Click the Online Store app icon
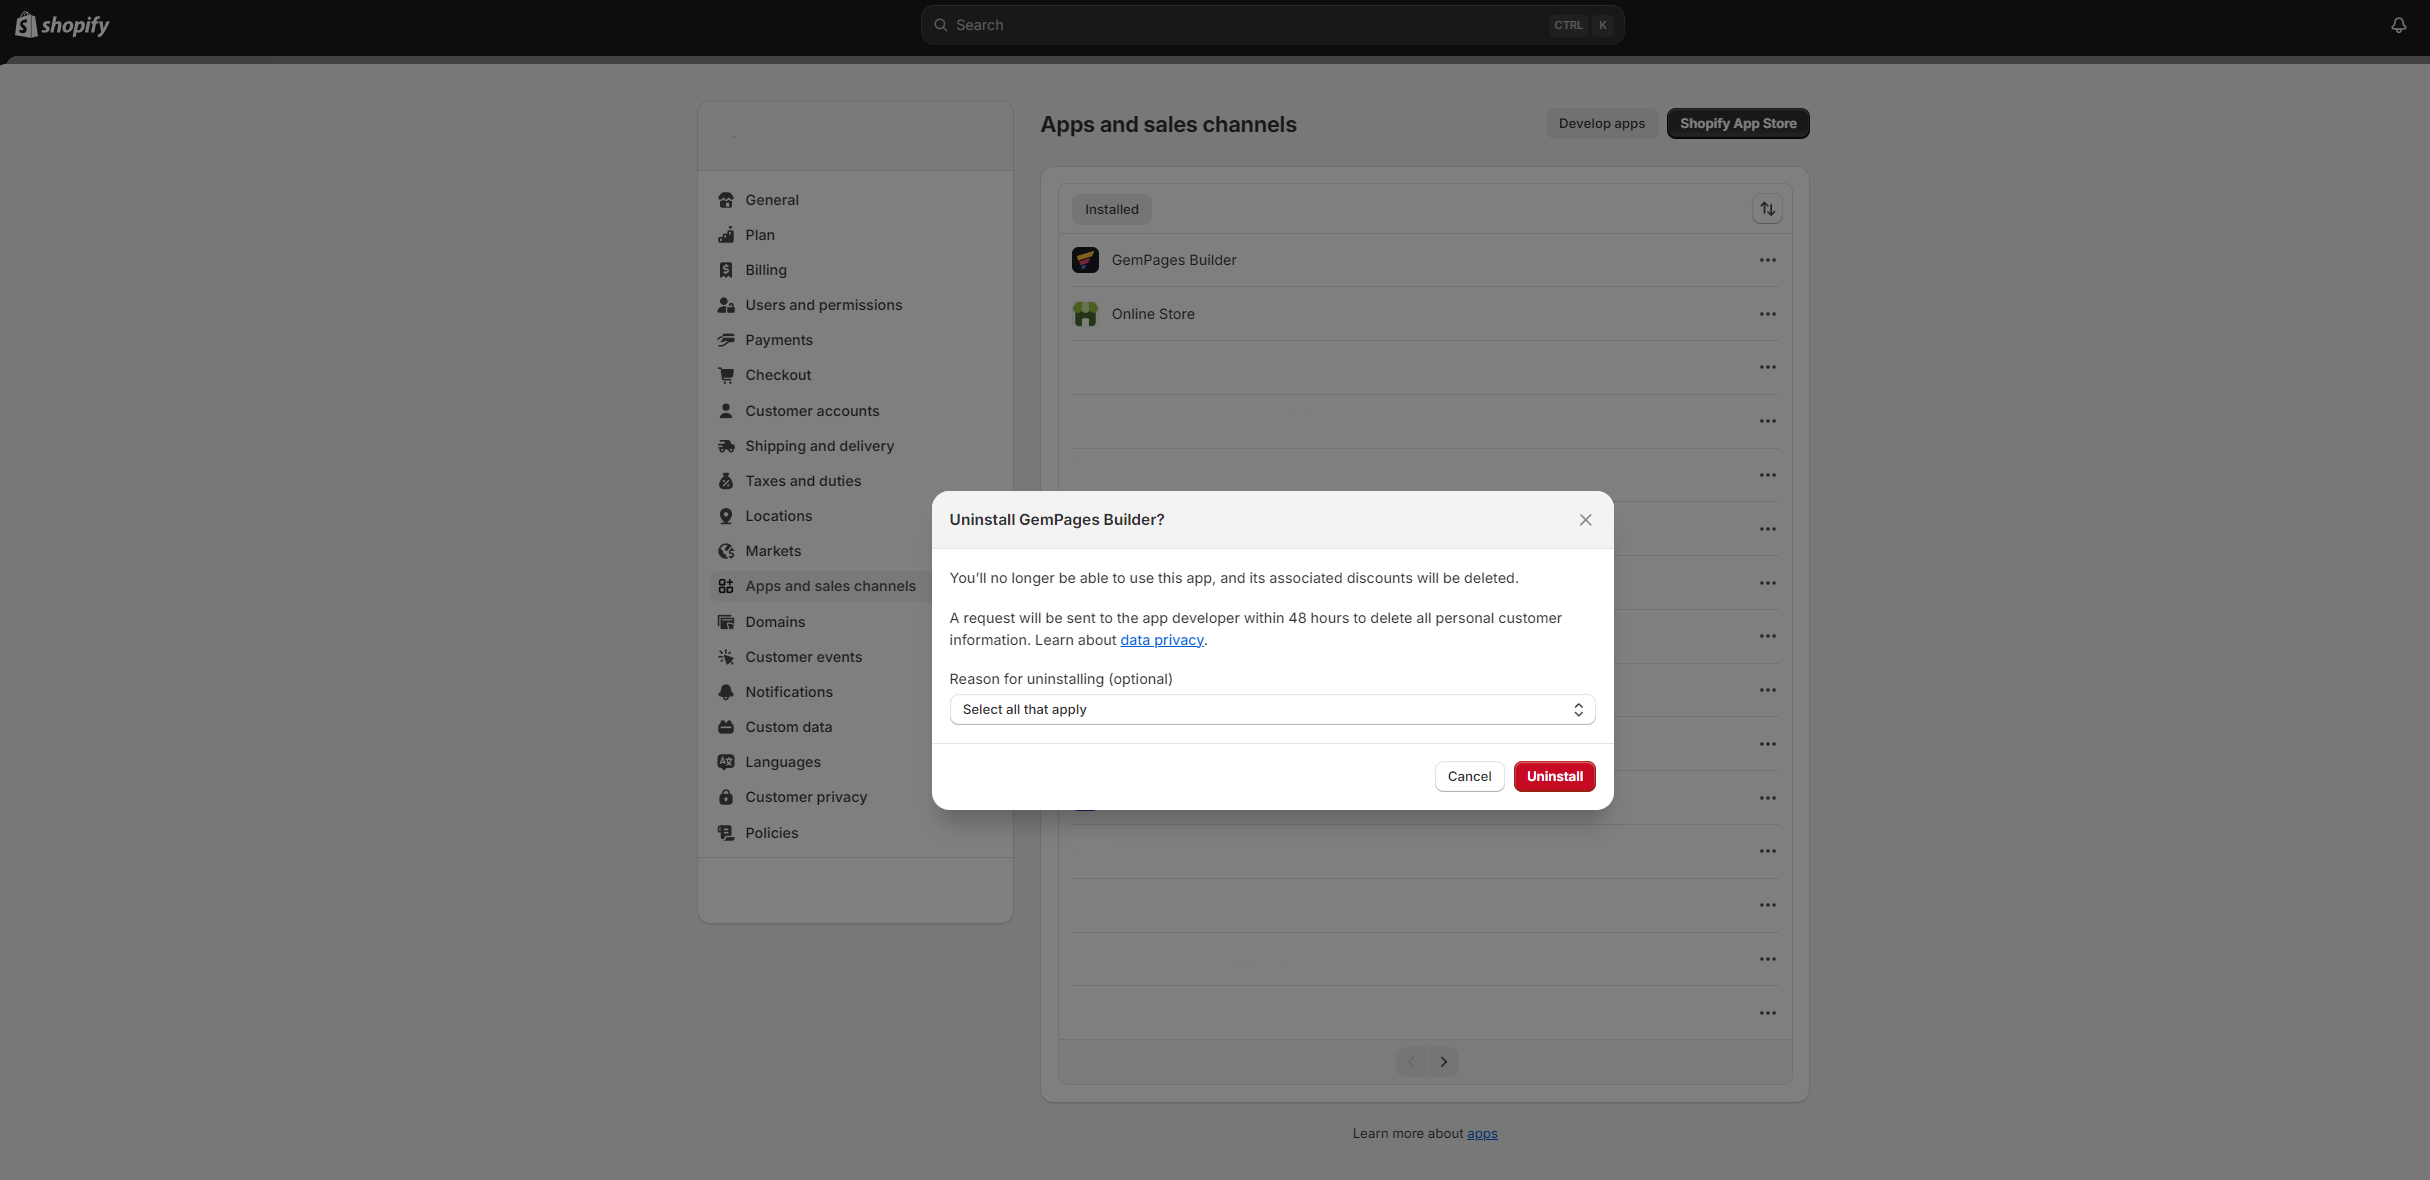This screenshot has height=1180, width=2430. 1085,314
